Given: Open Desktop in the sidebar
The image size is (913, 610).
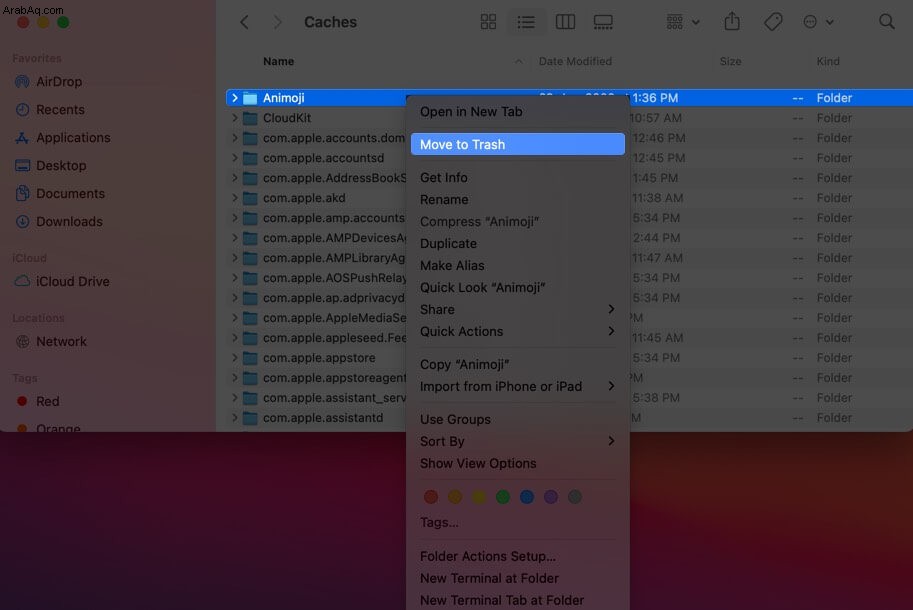Looking at the screenshot, I should point(51,165).
